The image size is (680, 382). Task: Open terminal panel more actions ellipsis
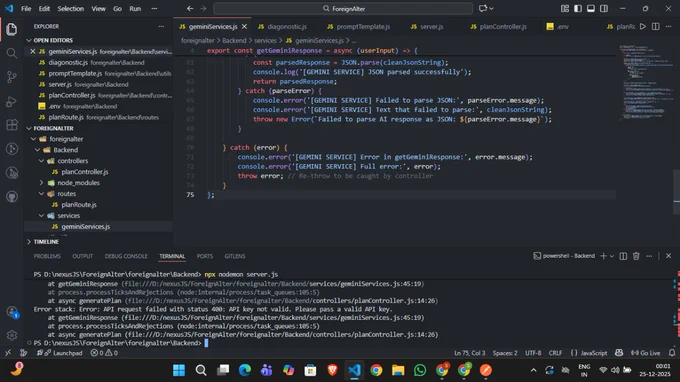click(649, 256)
